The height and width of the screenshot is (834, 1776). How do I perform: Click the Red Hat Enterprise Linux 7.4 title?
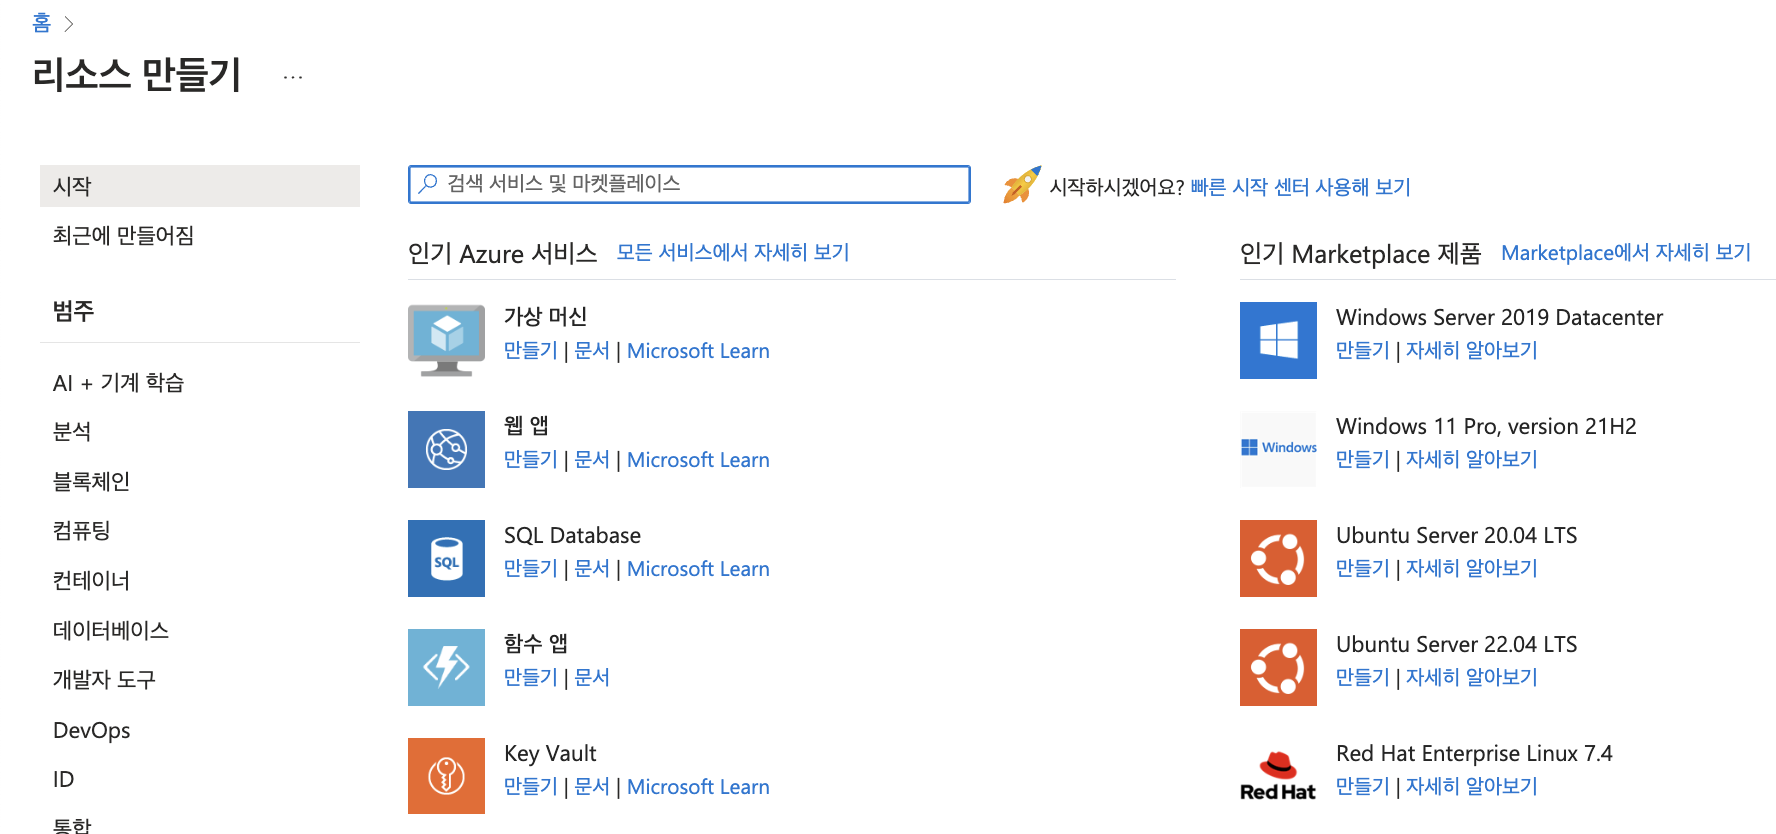1474,754
